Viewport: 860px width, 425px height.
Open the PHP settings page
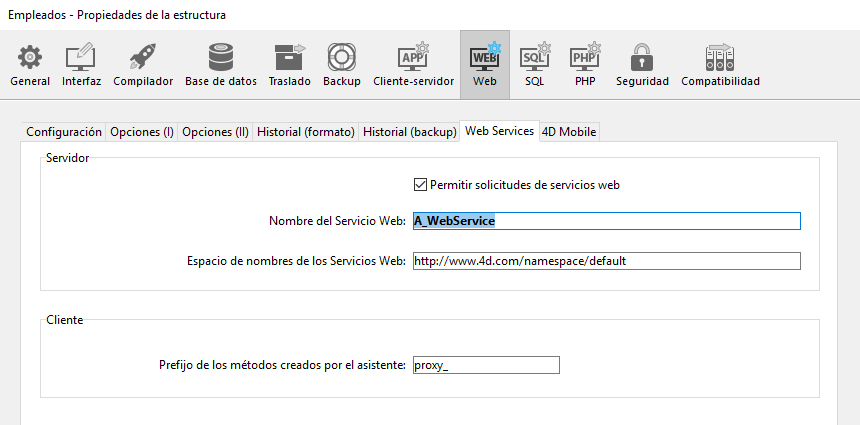coord(585,65)
